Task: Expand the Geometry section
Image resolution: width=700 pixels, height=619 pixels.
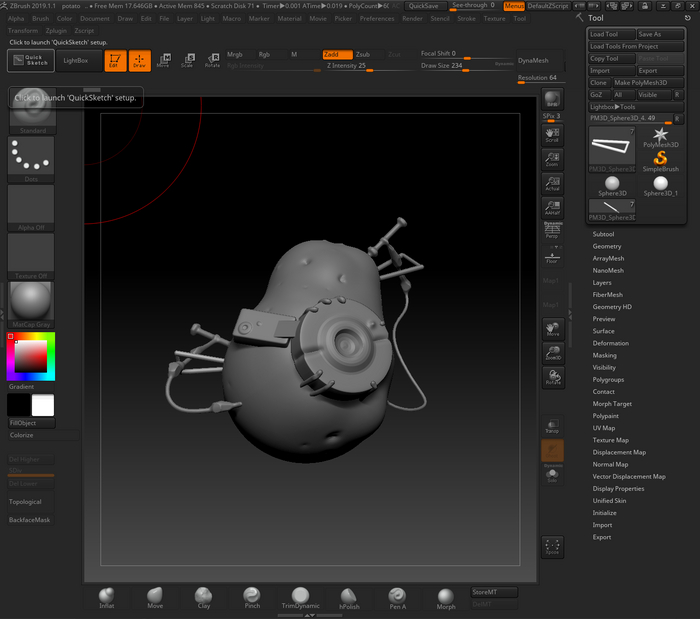Action: (x=607, y=246)
